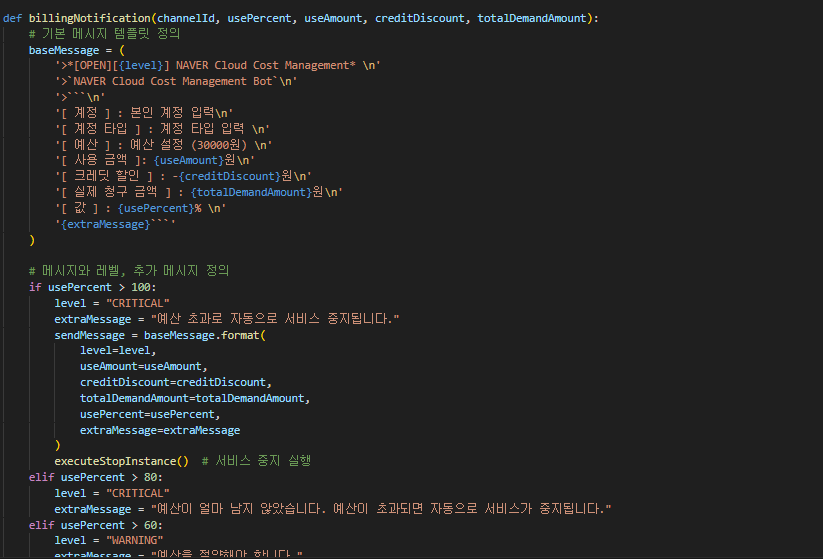The image size is (823, 559).
Task: Click the {usePercent}% placeholder line
Action: (x=140, y=208)
